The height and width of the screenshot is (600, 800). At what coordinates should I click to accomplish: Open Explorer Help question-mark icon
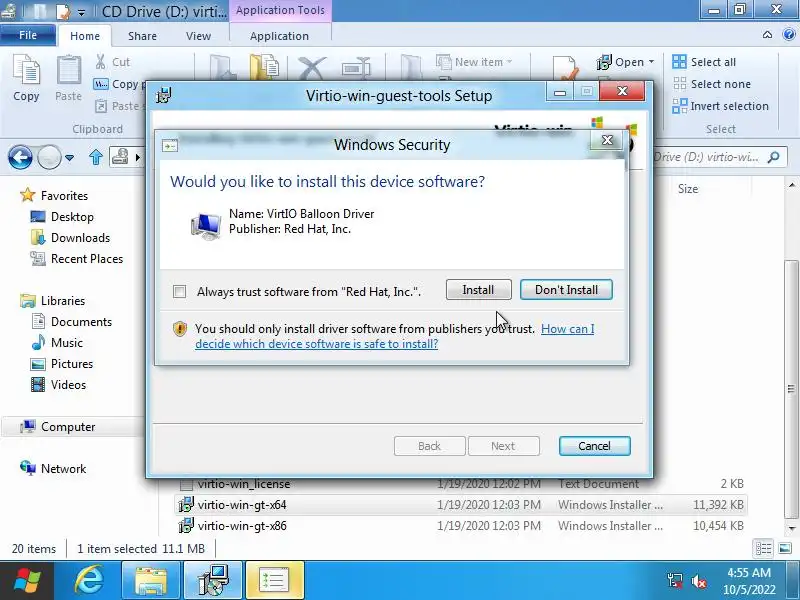pyautogui.click(x=788, y=35)
